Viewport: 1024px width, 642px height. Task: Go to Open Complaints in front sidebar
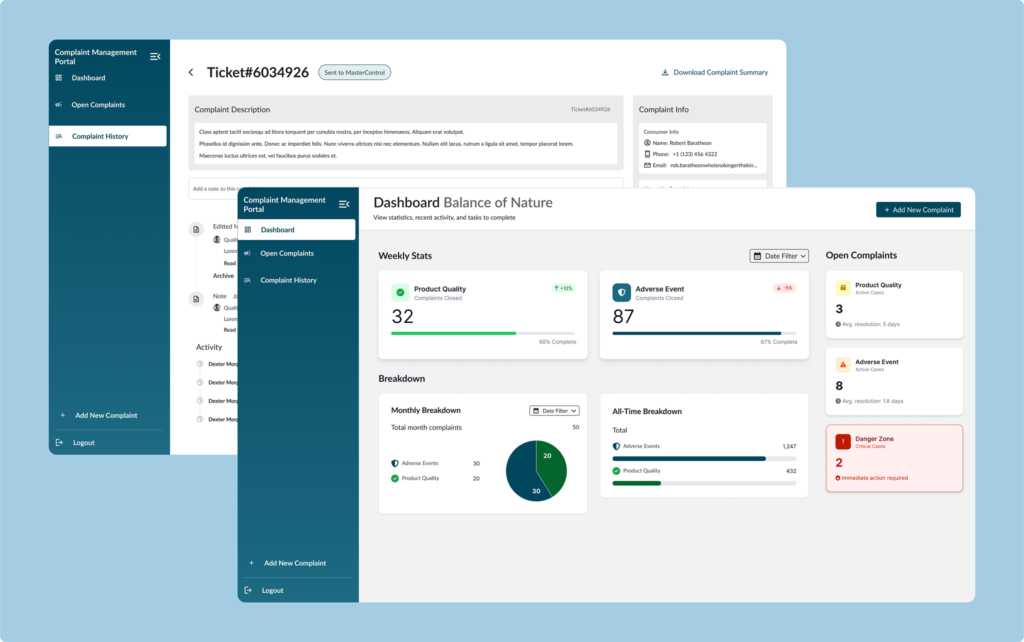[x=286, y=253]
